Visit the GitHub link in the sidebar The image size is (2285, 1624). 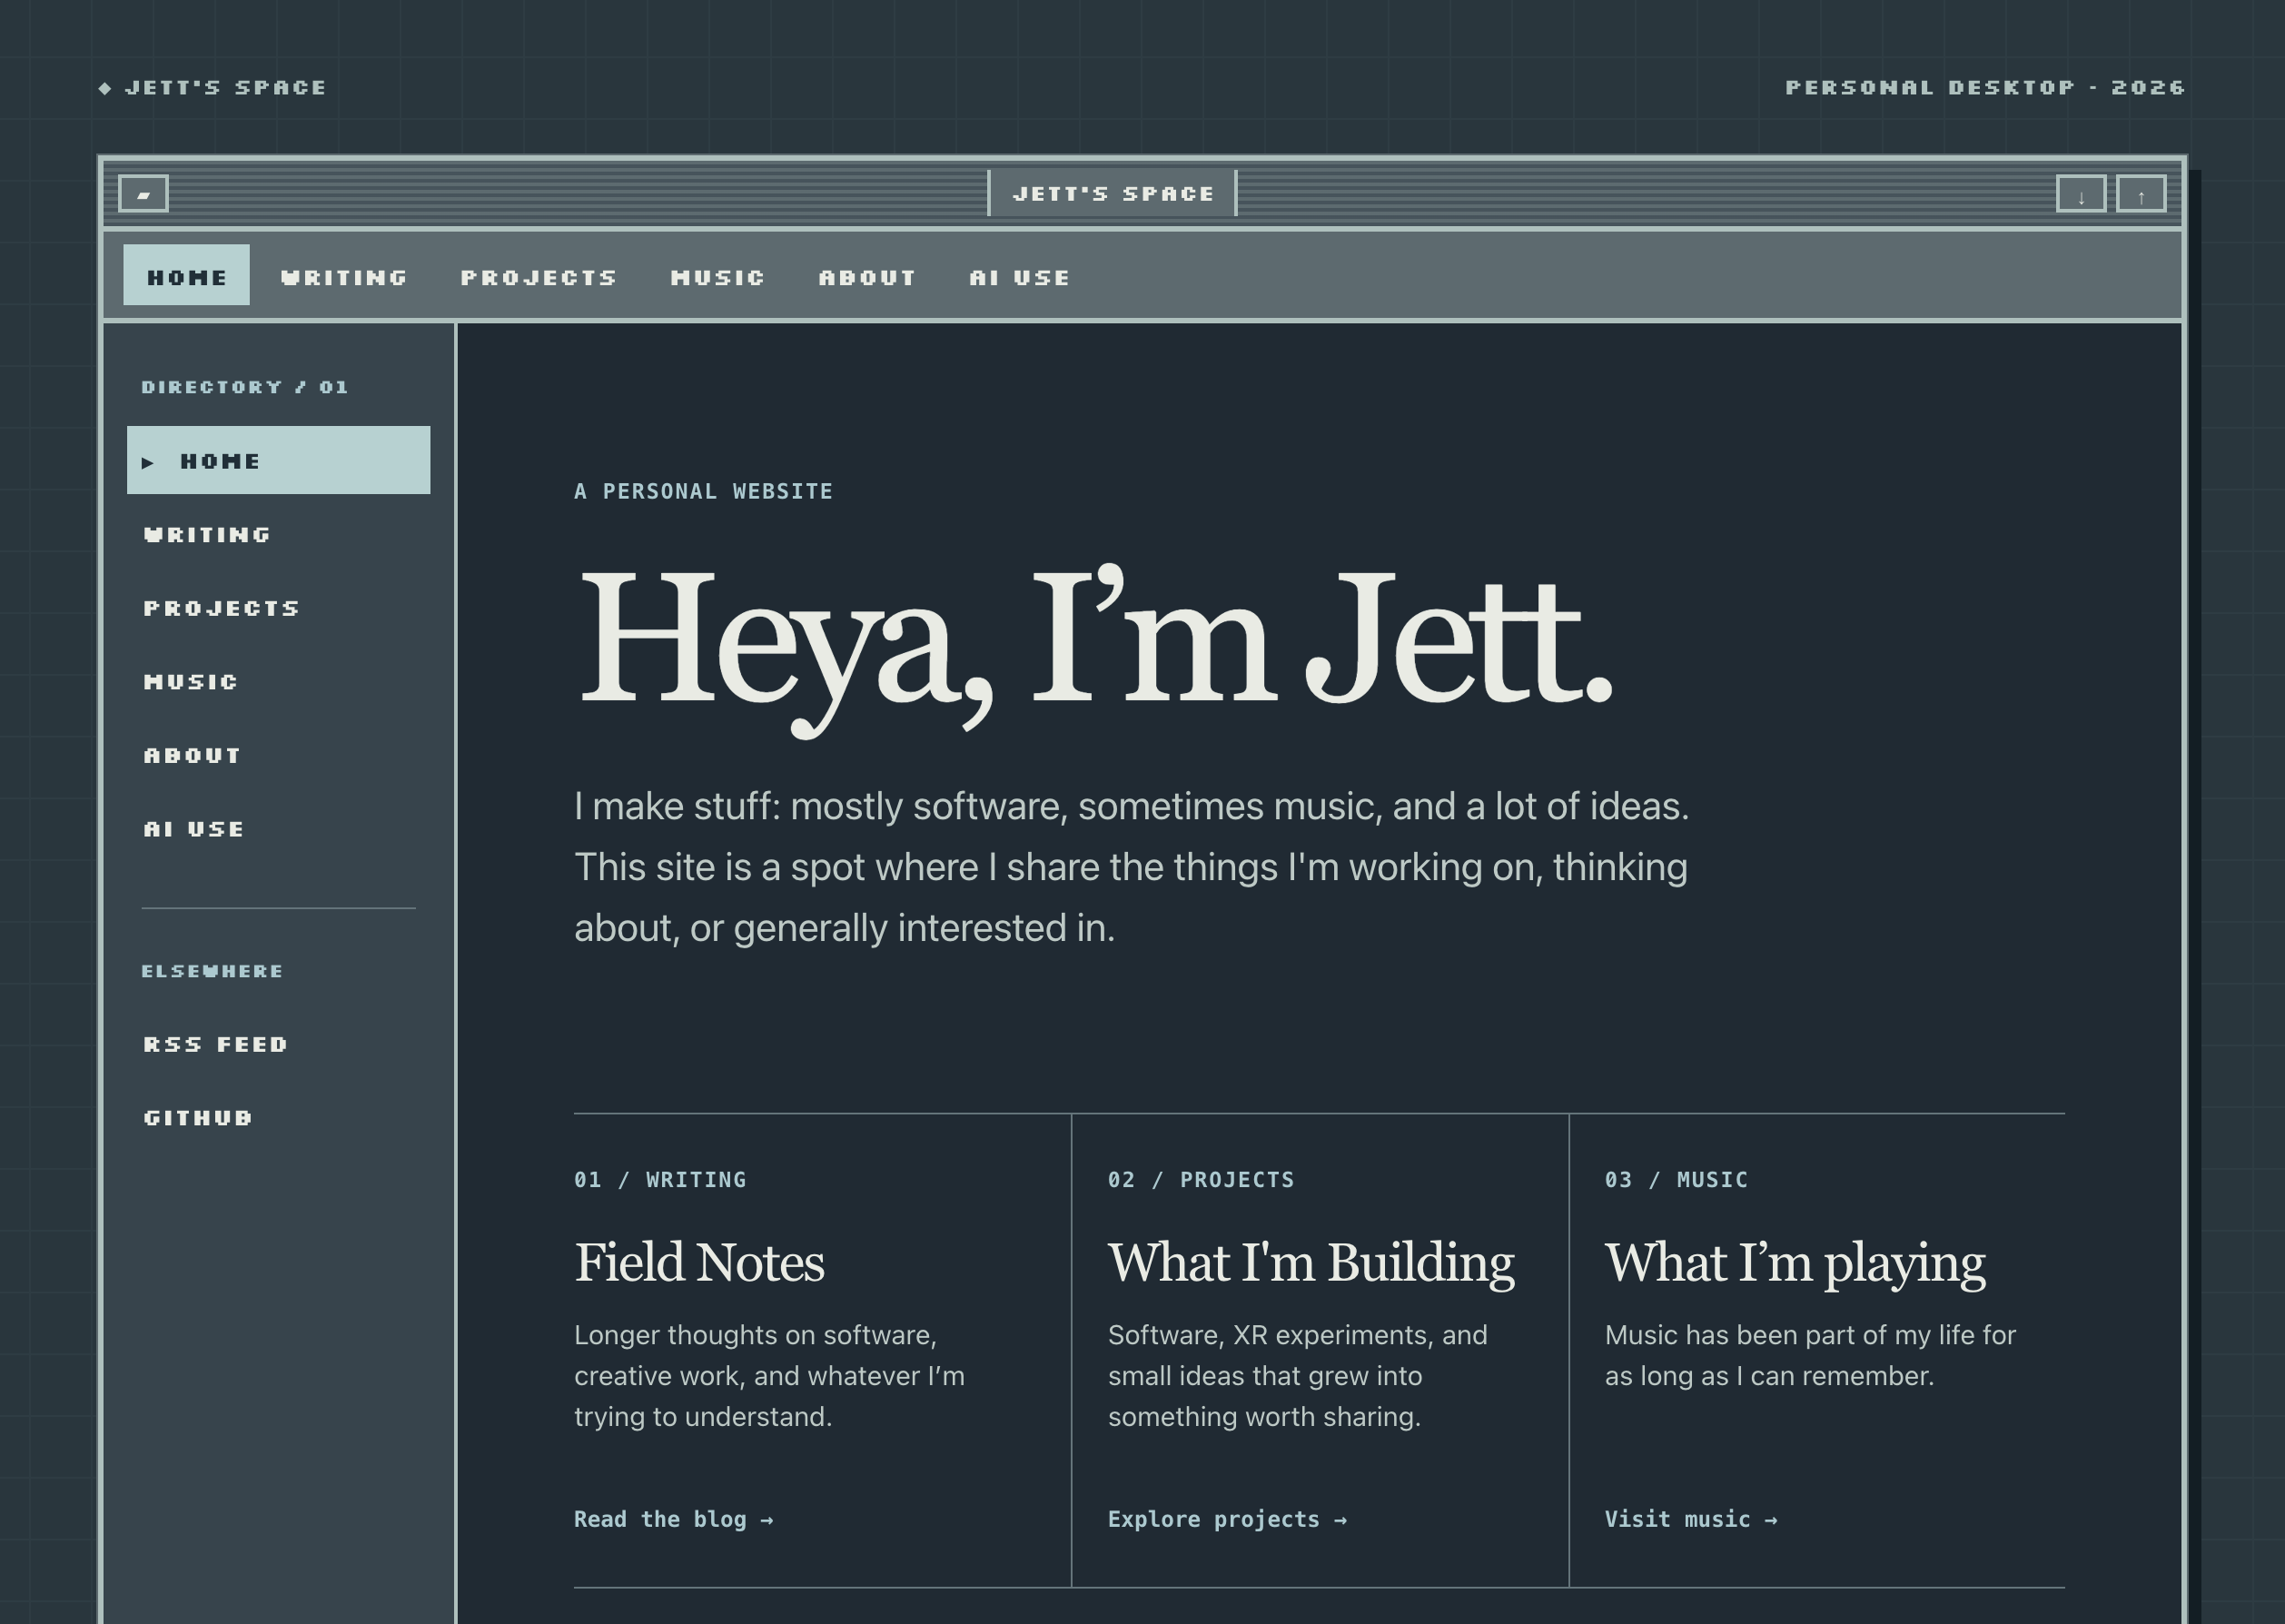279,1118
